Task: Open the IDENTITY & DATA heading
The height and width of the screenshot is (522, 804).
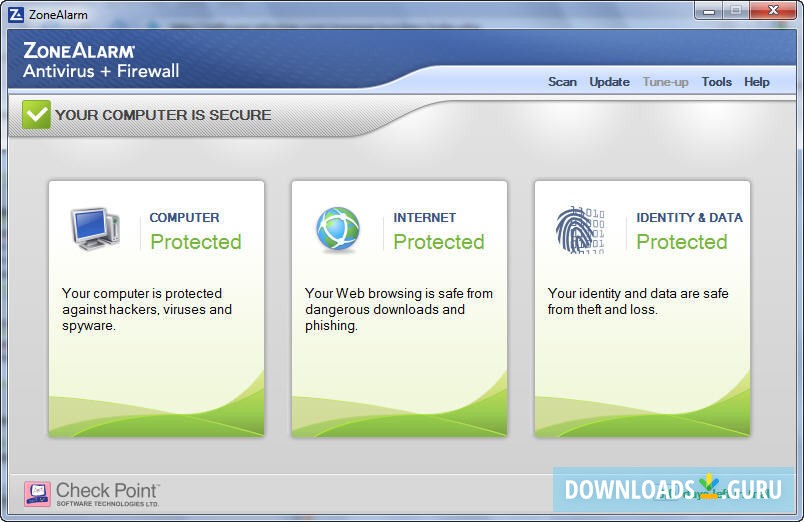Action: tap(689, 217)
